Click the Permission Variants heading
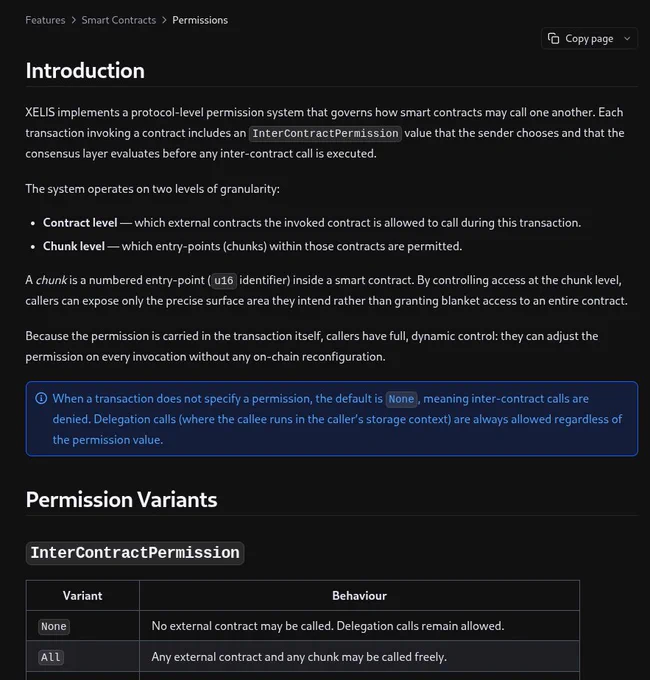Screen dimensions: 650x680 (x=121, y=500)
